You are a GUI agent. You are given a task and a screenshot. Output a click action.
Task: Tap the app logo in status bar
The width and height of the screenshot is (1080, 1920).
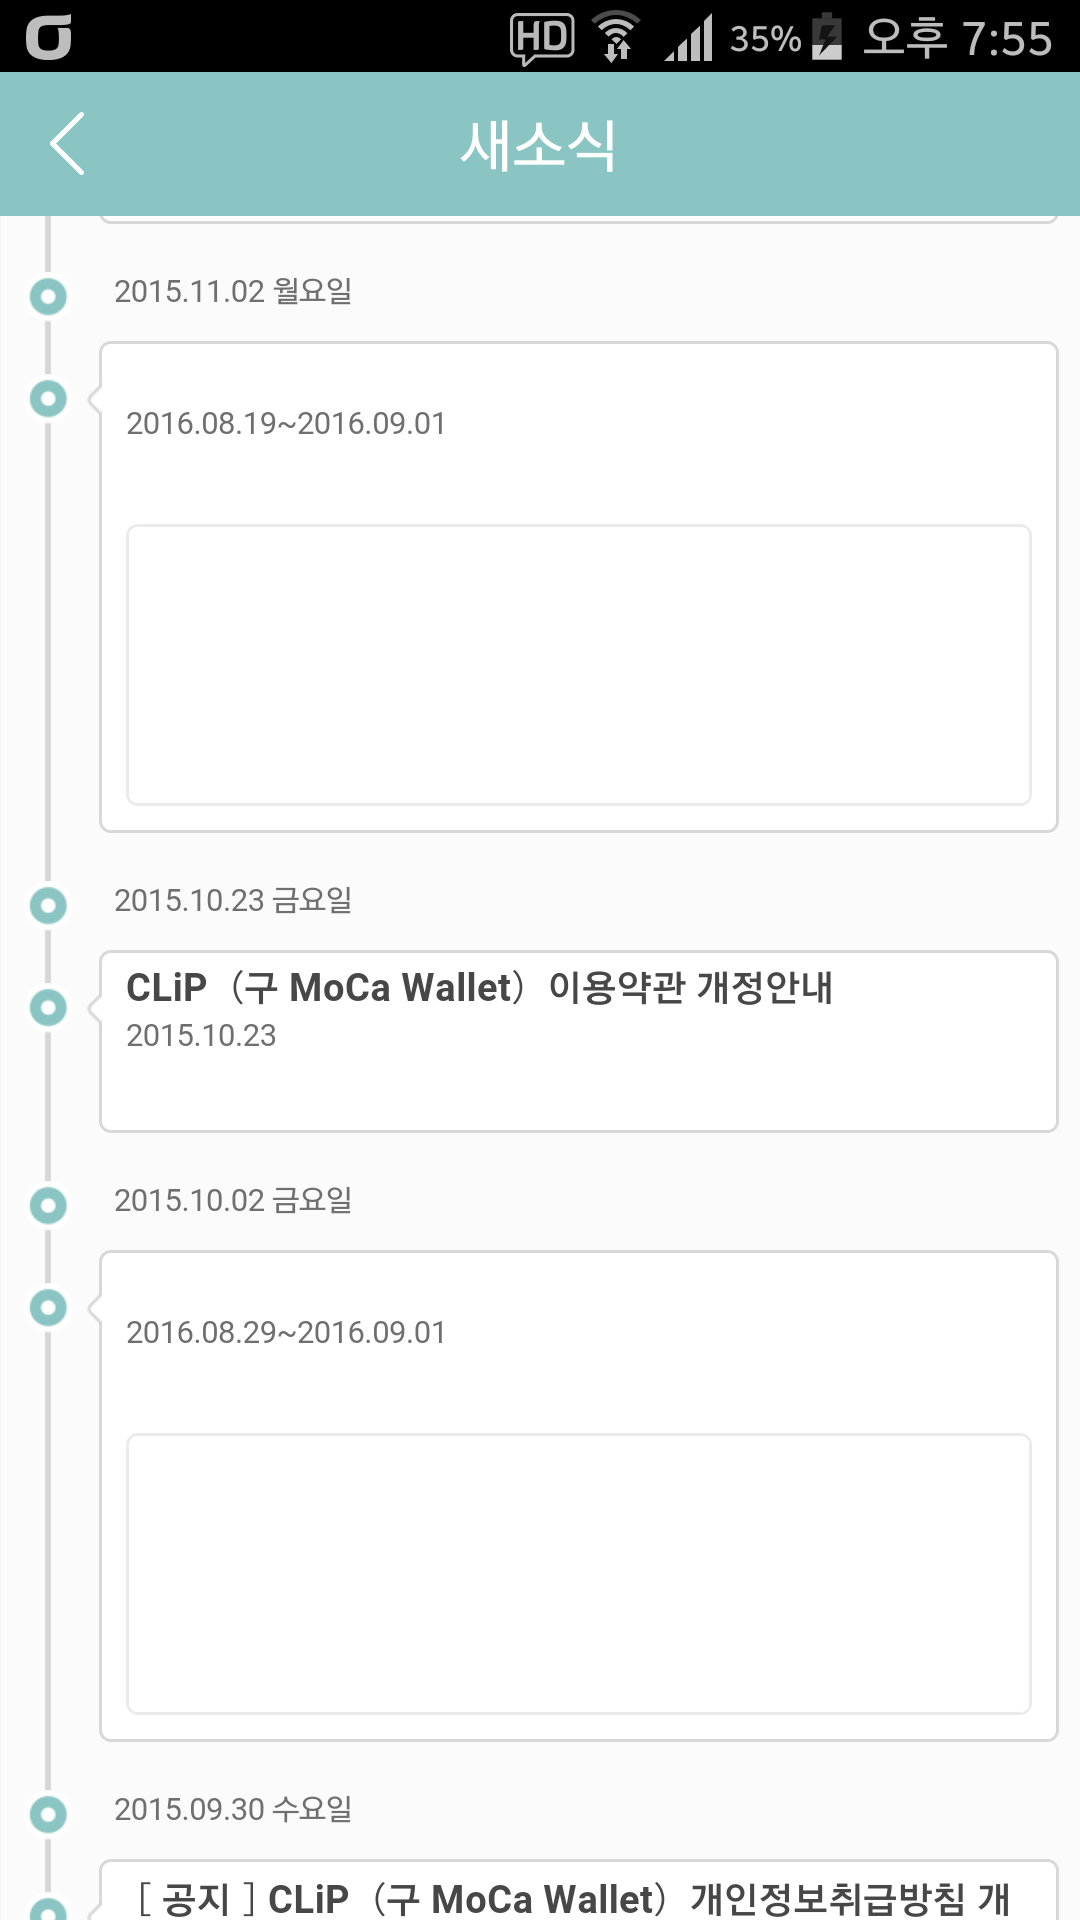(x=48, y=38)
